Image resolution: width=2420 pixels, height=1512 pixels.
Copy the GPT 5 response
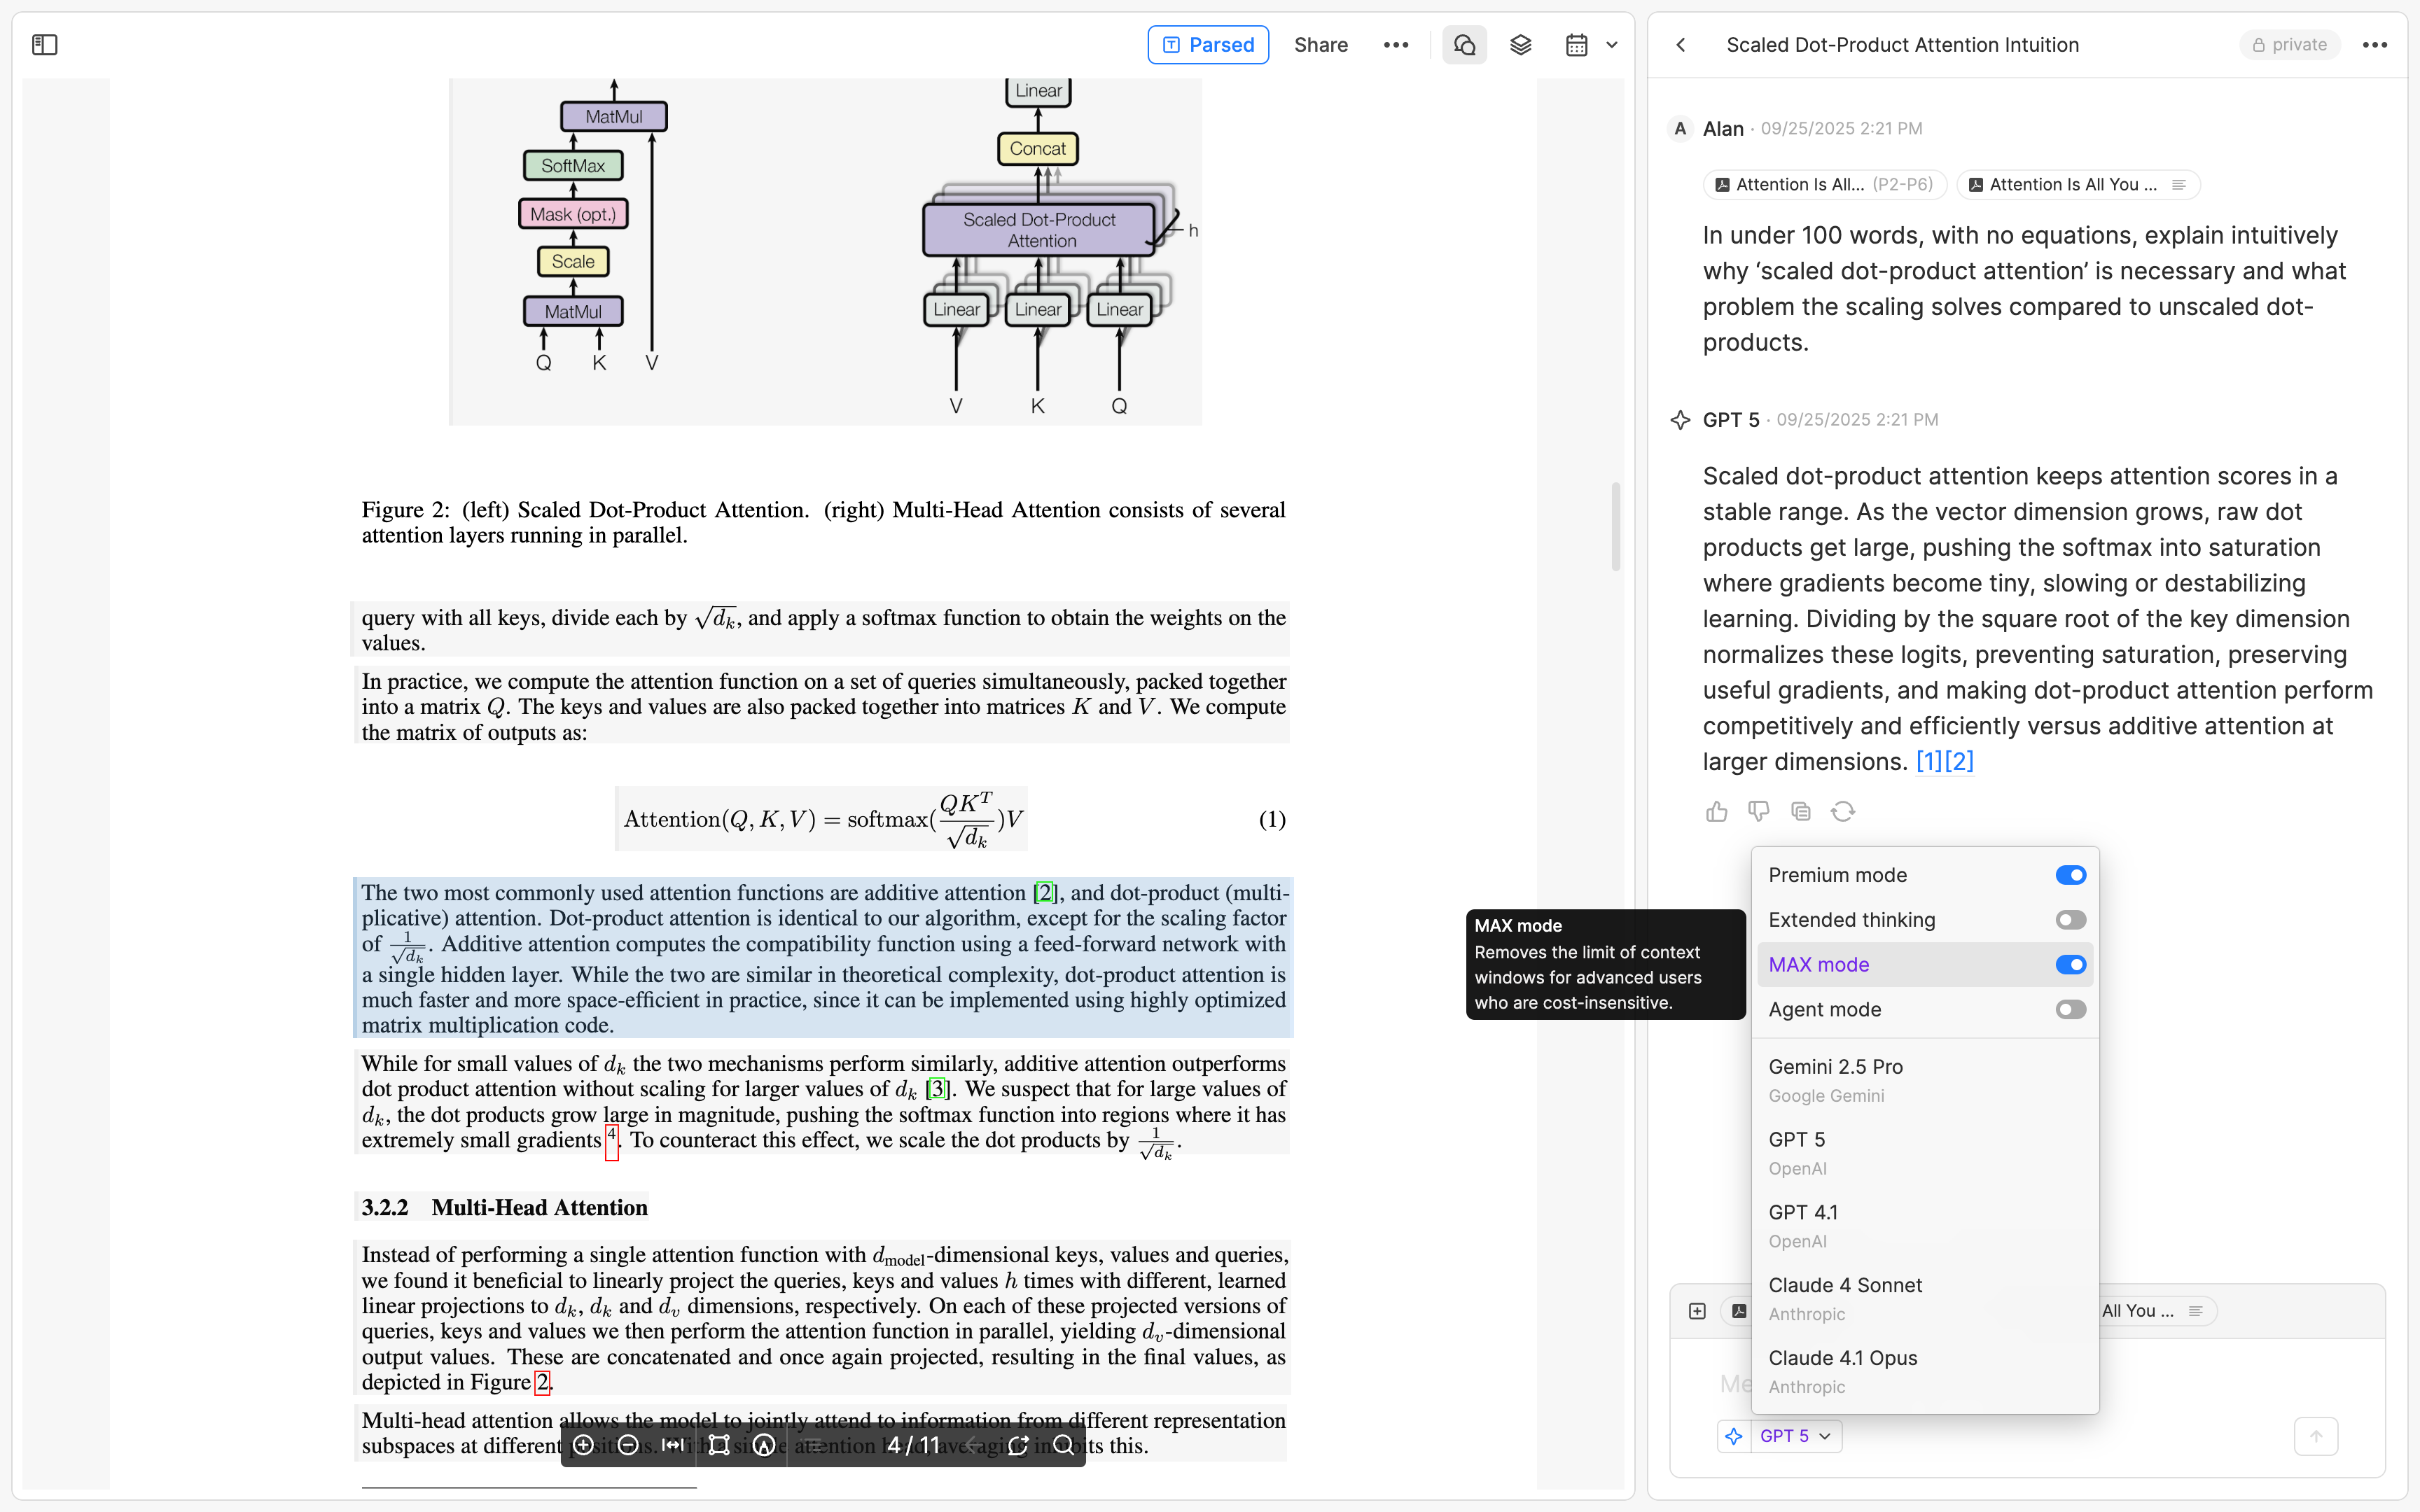(x=1800, y=811)
